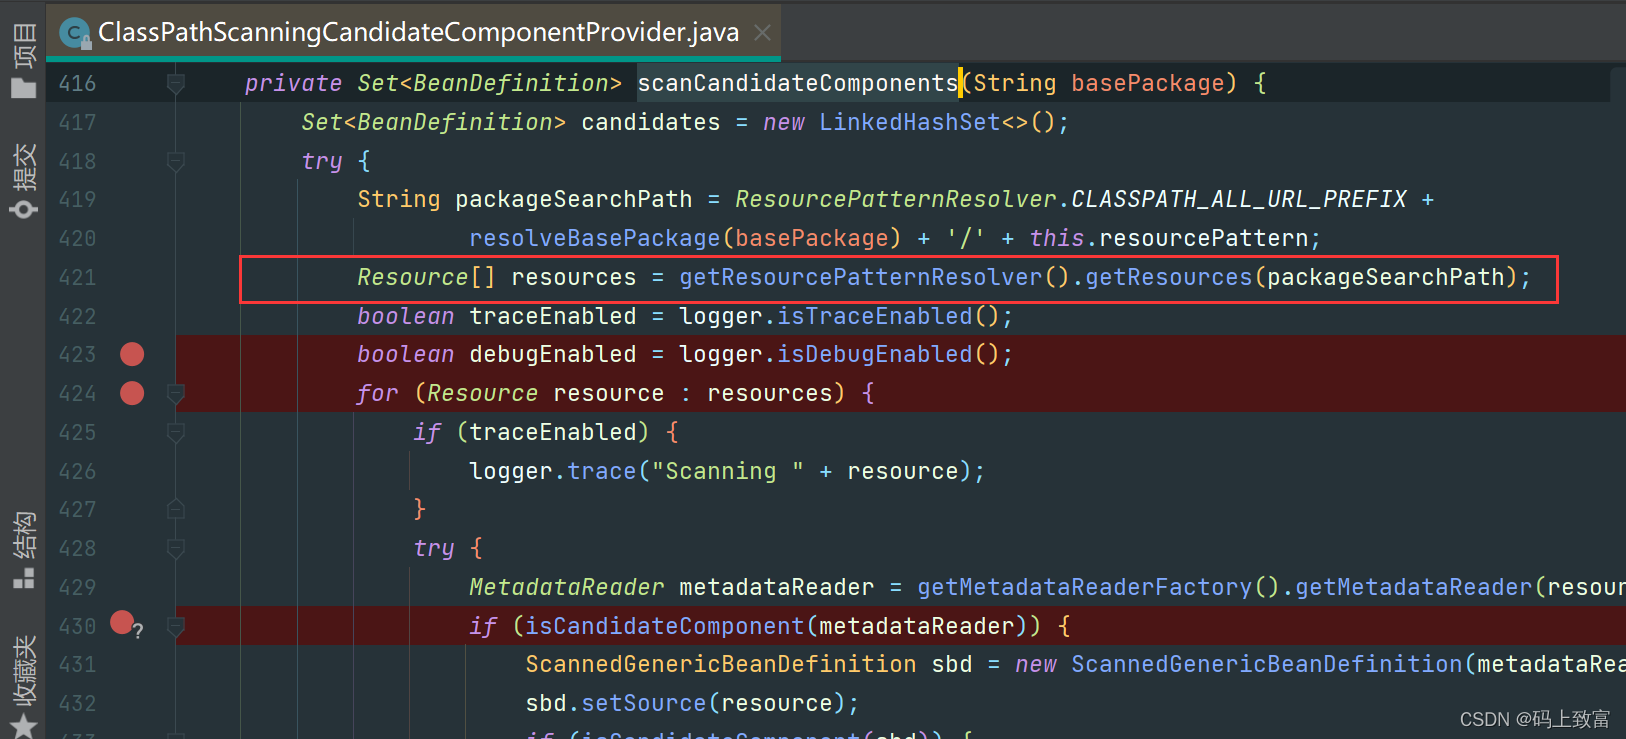Collapse the if (traceEnabled) block at line 425
Viewport: 1626px width, 739px height.
point(176,432)
